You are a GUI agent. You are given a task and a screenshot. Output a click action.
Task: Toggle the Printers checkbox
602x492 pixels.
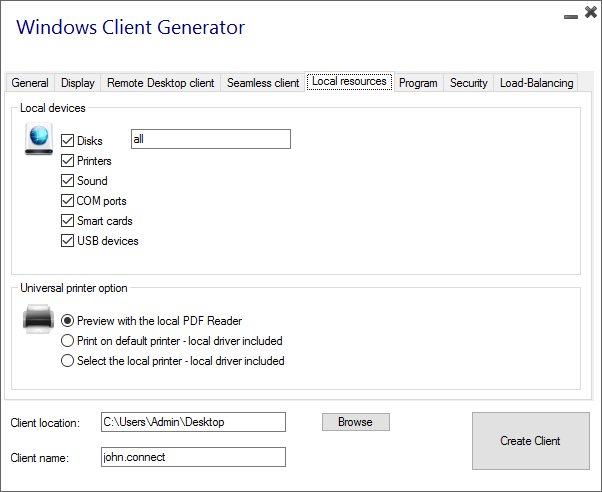(68, 161)
